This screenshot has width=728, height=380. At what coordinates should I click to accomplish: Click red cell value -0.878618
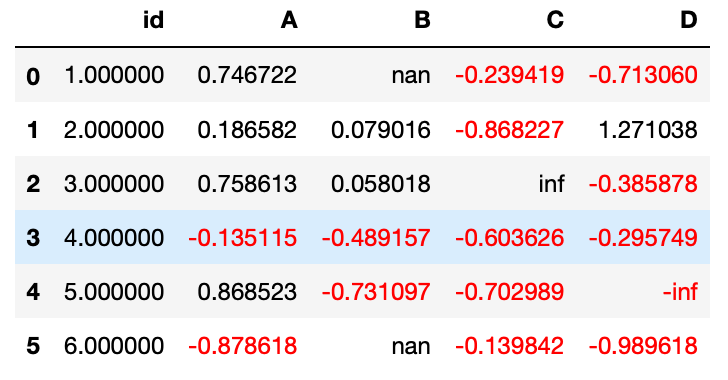coord(242,346)
